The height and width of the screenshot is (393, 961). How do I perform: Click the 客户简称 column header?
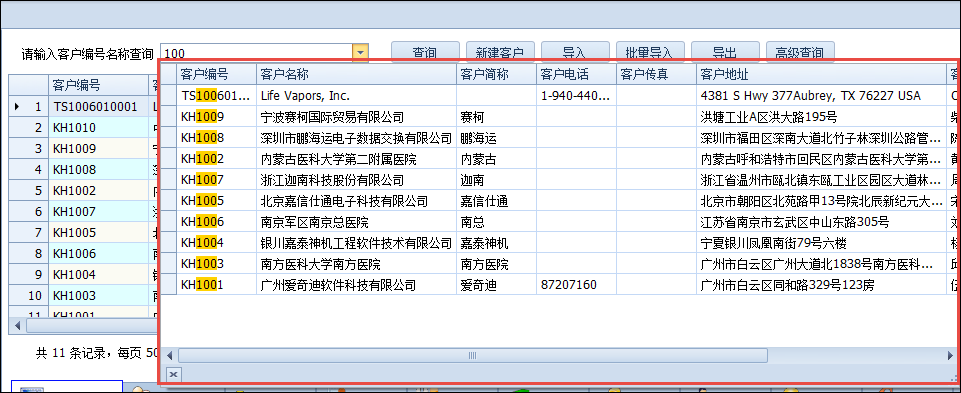tap(496, 74)
